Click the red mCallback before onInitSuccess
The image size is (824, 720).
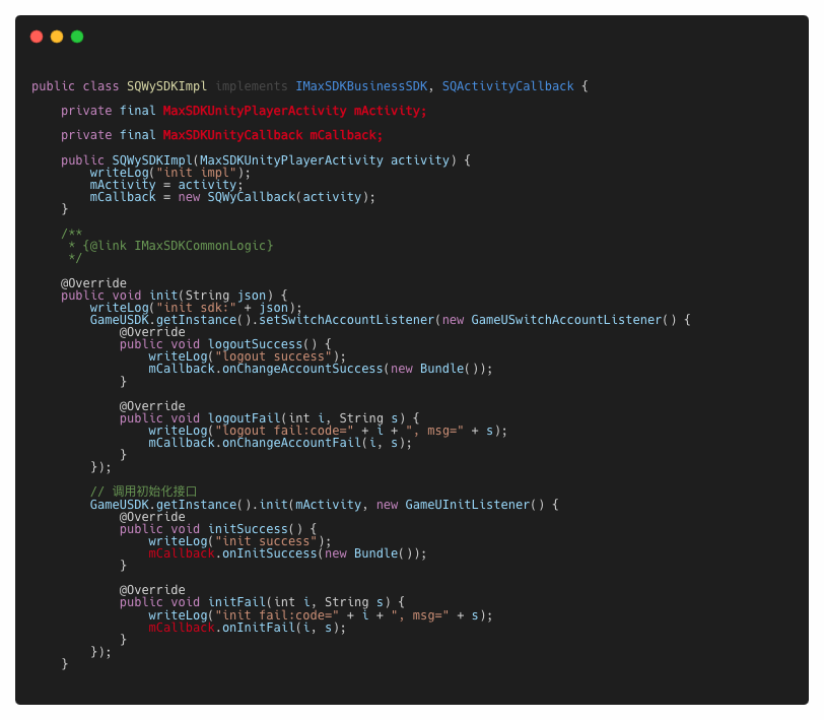(181, 553)
